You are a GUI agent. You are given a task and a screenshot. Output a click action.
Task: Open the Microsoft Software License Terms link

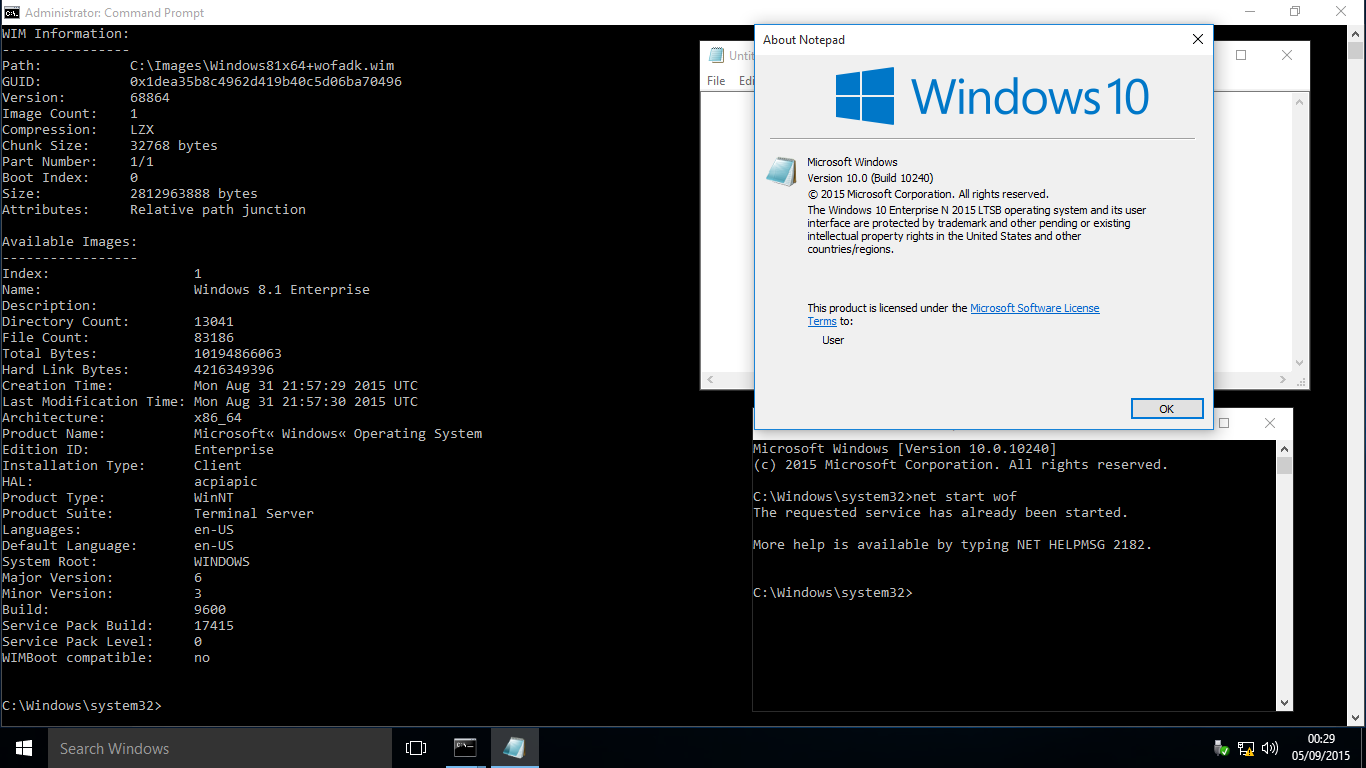(1034, 308)
